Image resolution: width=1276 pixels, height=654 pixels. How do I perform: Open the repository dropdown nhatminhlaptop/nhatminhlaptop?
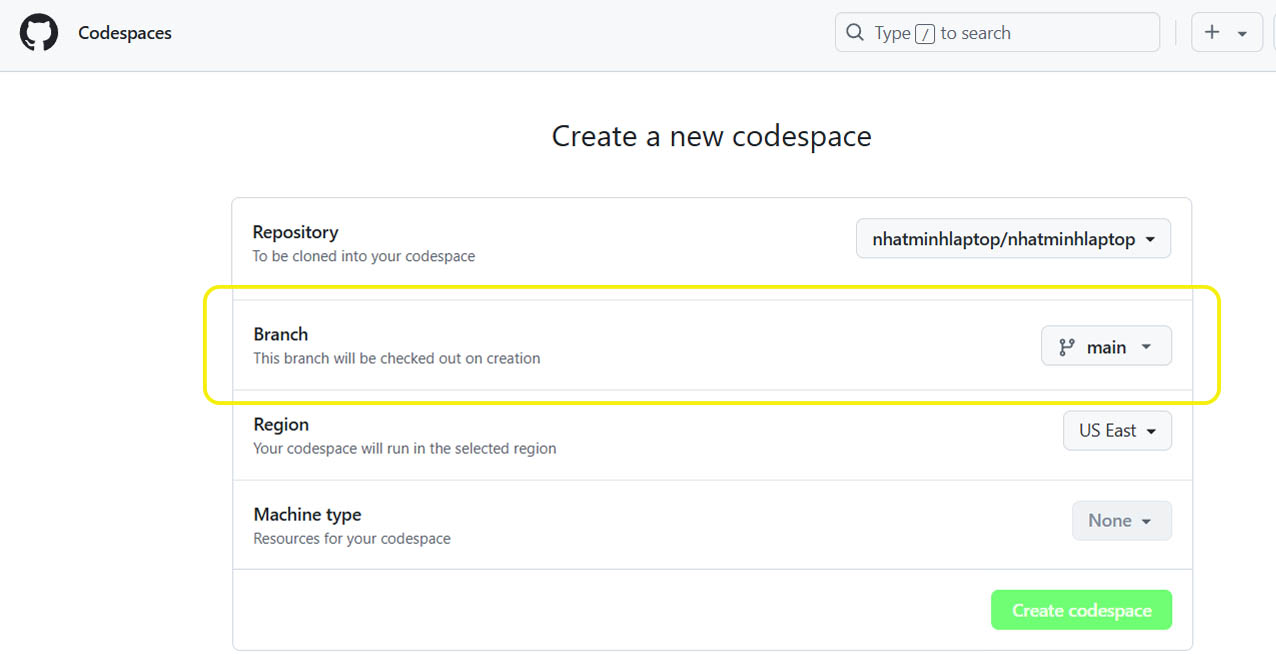tap(1013, 239)
